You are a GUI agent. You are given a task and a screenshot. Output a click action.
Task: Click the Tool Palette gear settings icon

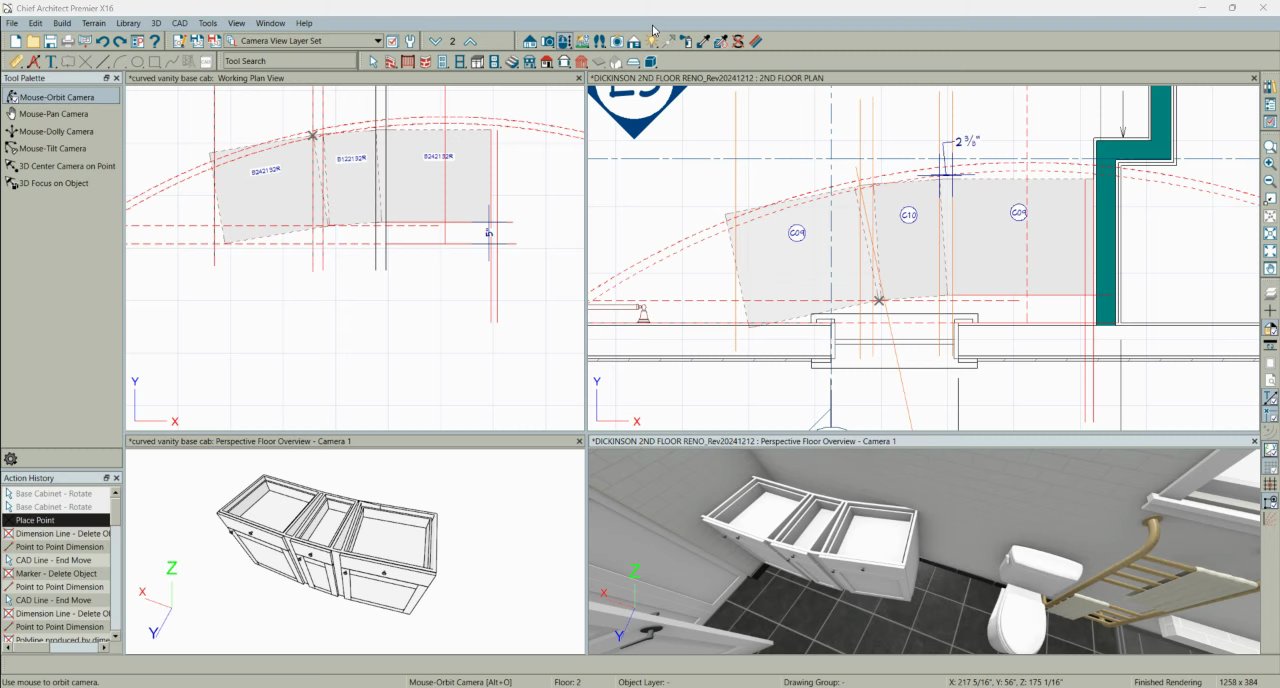click(11, 459)
